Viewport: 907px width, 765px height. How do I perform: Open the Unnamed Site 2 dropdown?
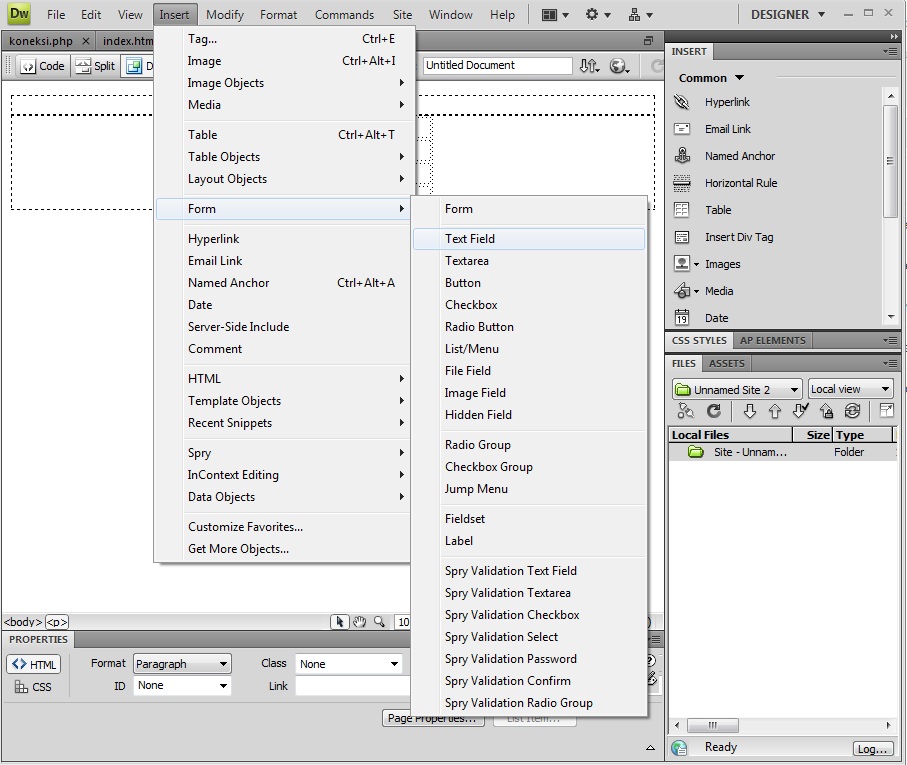[736, 390]
